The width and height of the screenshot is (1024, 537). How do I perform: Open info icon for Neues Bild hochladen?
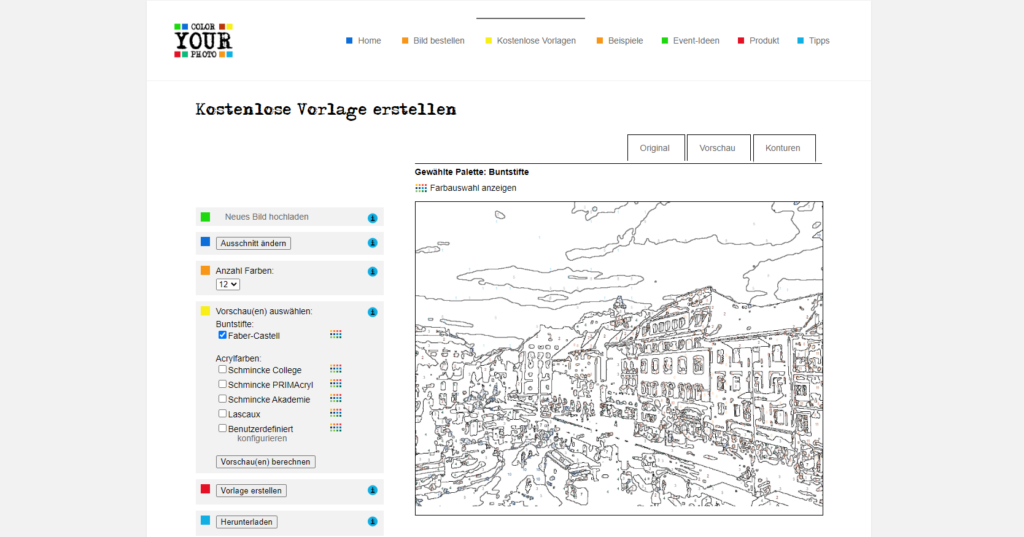point(372,218)
